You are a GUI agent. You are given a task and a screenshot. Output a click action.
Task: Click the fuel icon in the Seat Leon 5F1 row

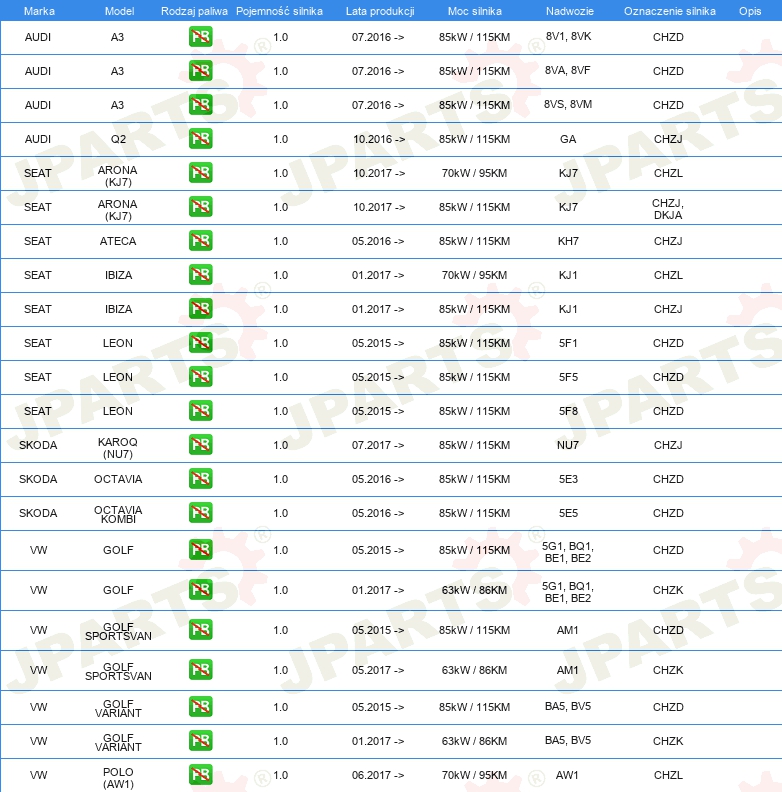tap(201, 342)
